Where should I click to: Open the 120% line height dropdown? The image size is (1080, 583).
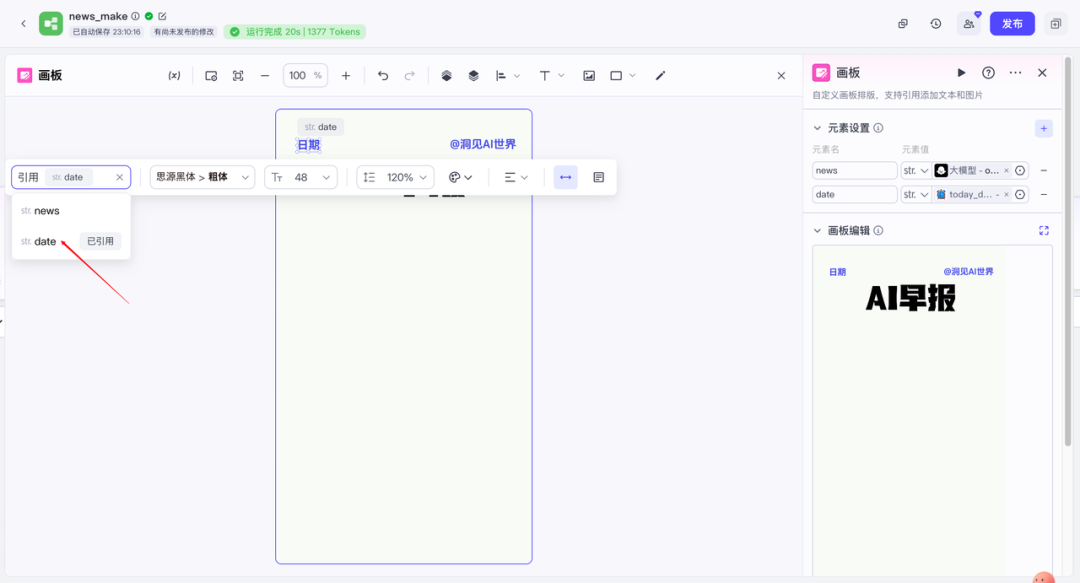click(x=395, y=177)
